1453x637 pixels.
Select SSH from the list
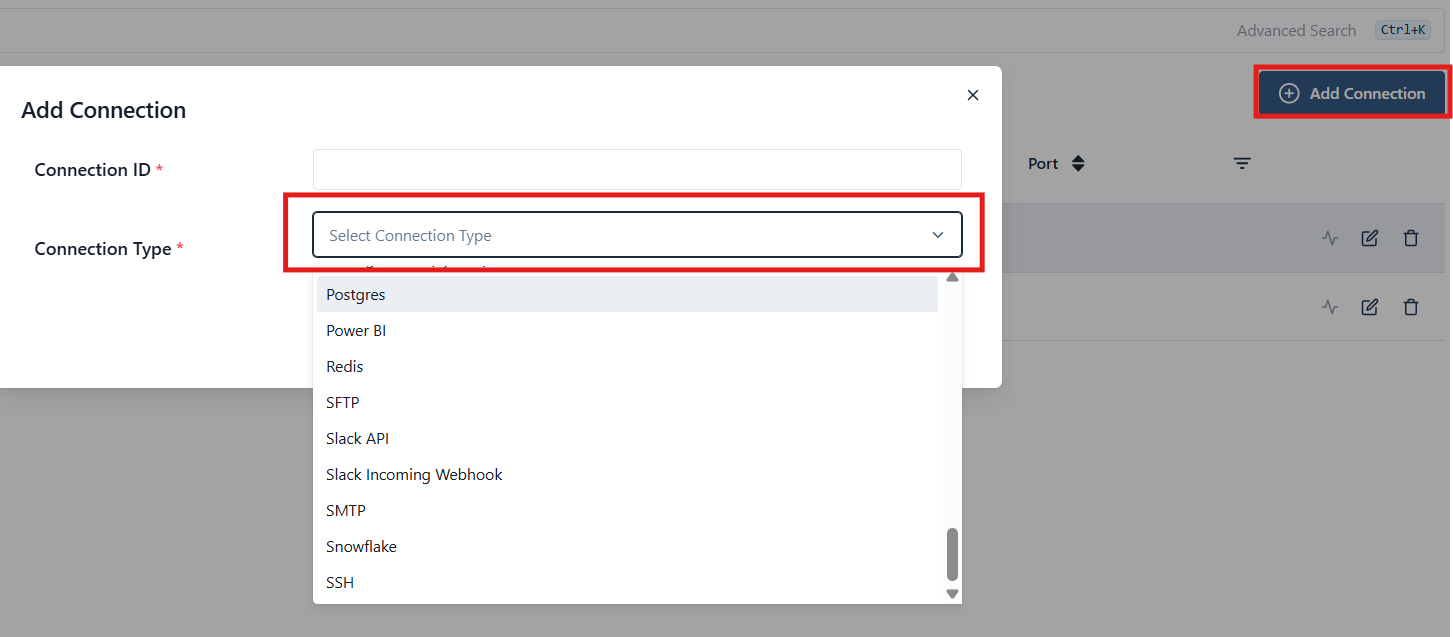click(340, 583)
